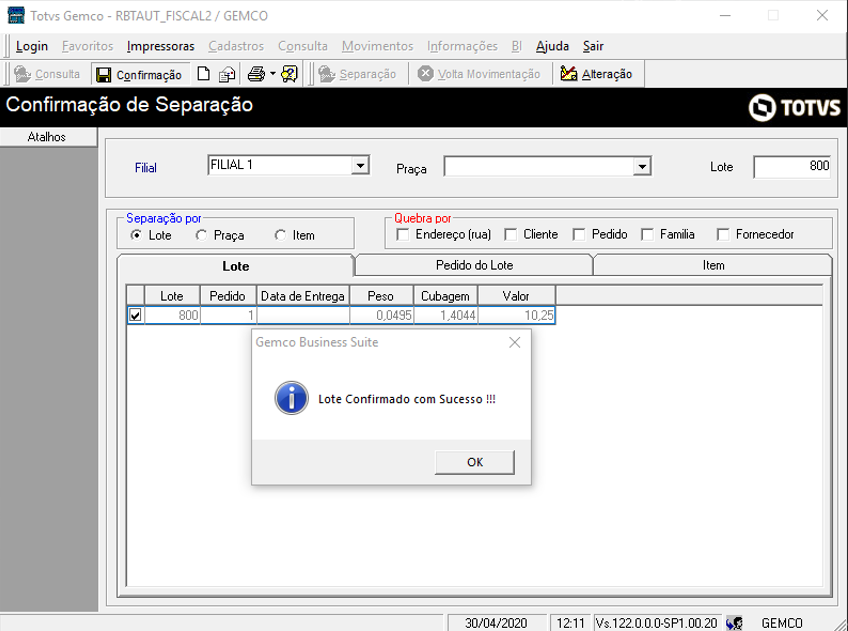Screen dimensions: 848x631
Task: Uncheck the lote 800 row checkbox
Action: point(135,315)
